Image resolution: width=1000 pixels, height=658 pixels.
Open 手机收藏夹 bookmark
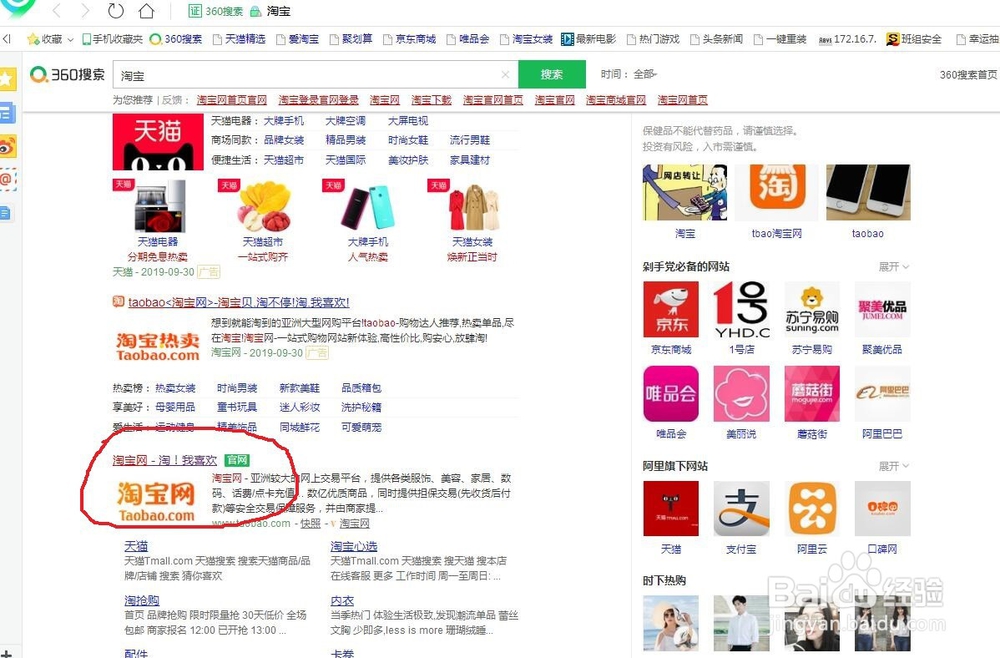(x=112, y=39)
